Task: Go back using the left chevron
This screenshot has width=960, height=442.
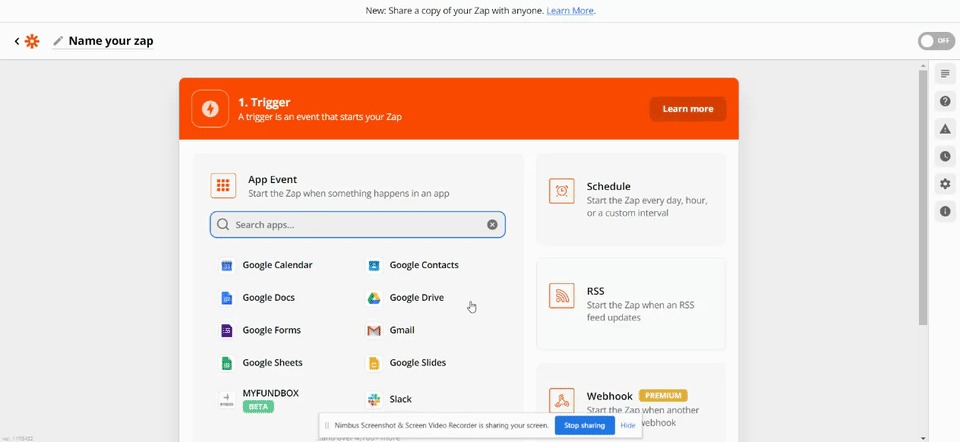Action: click(x=17, y=41)
